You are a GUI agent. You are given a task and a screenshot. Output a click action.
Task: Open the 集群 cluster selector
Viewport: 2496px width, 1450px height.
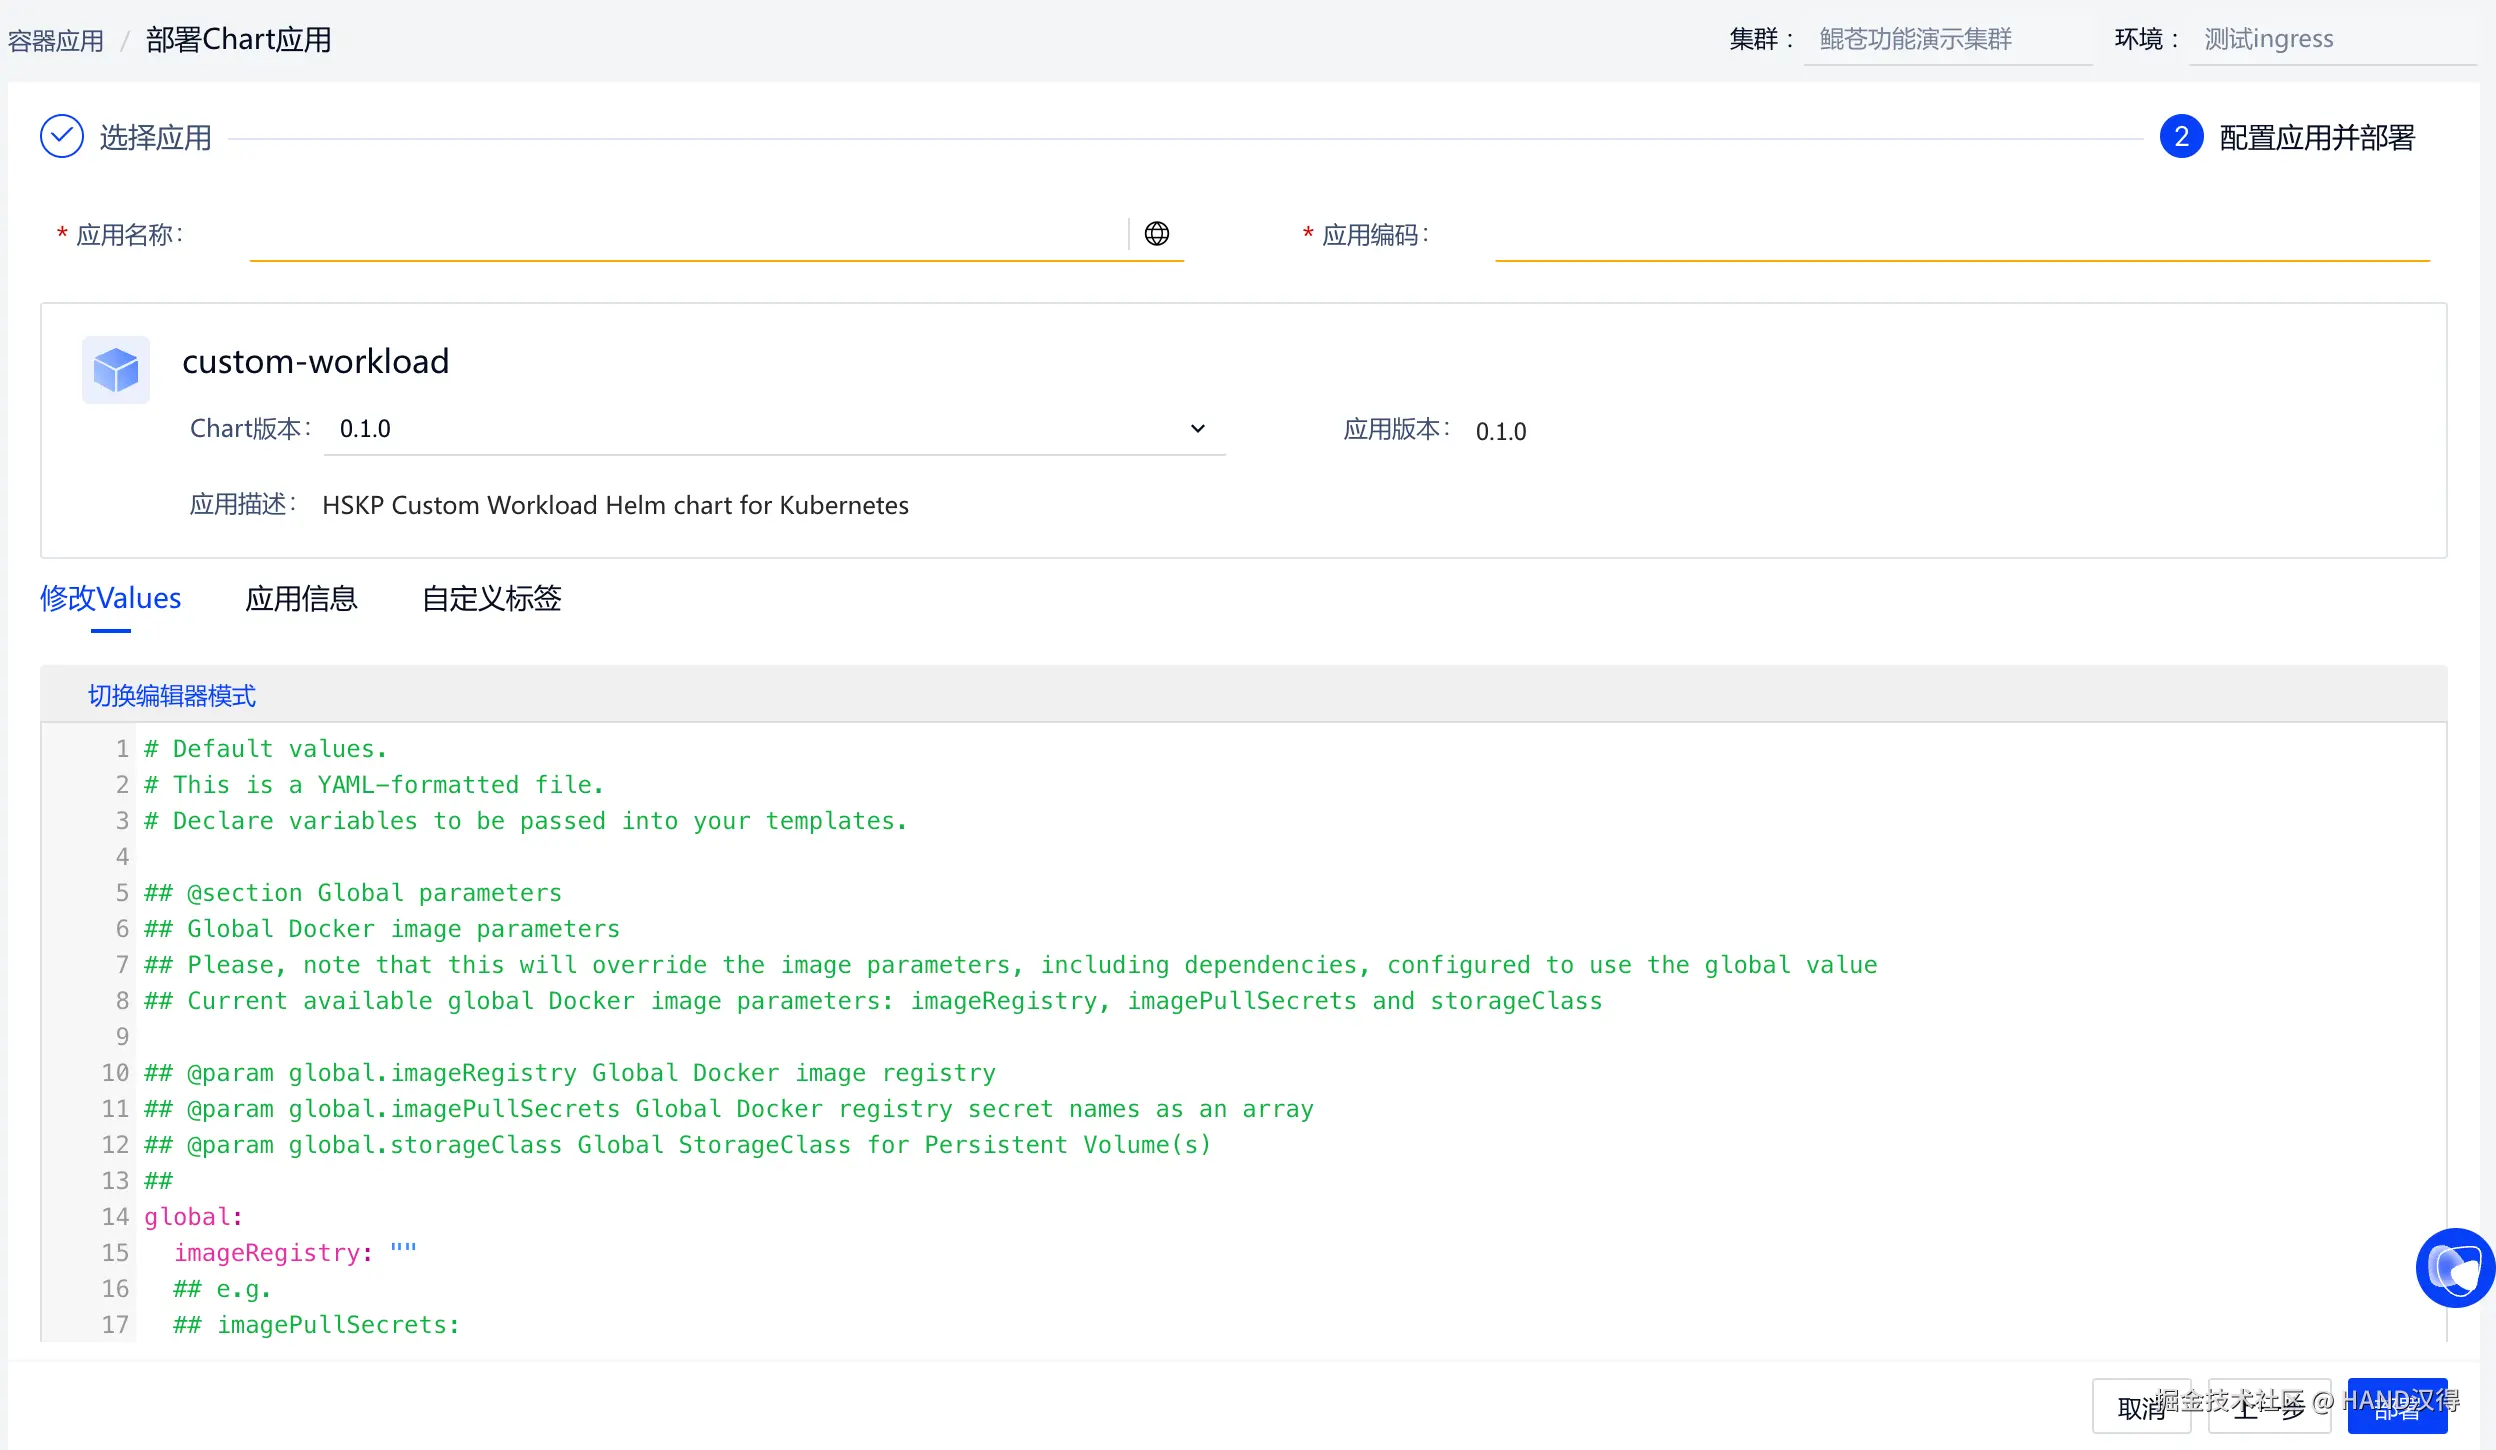click(x=1946, y=40)
